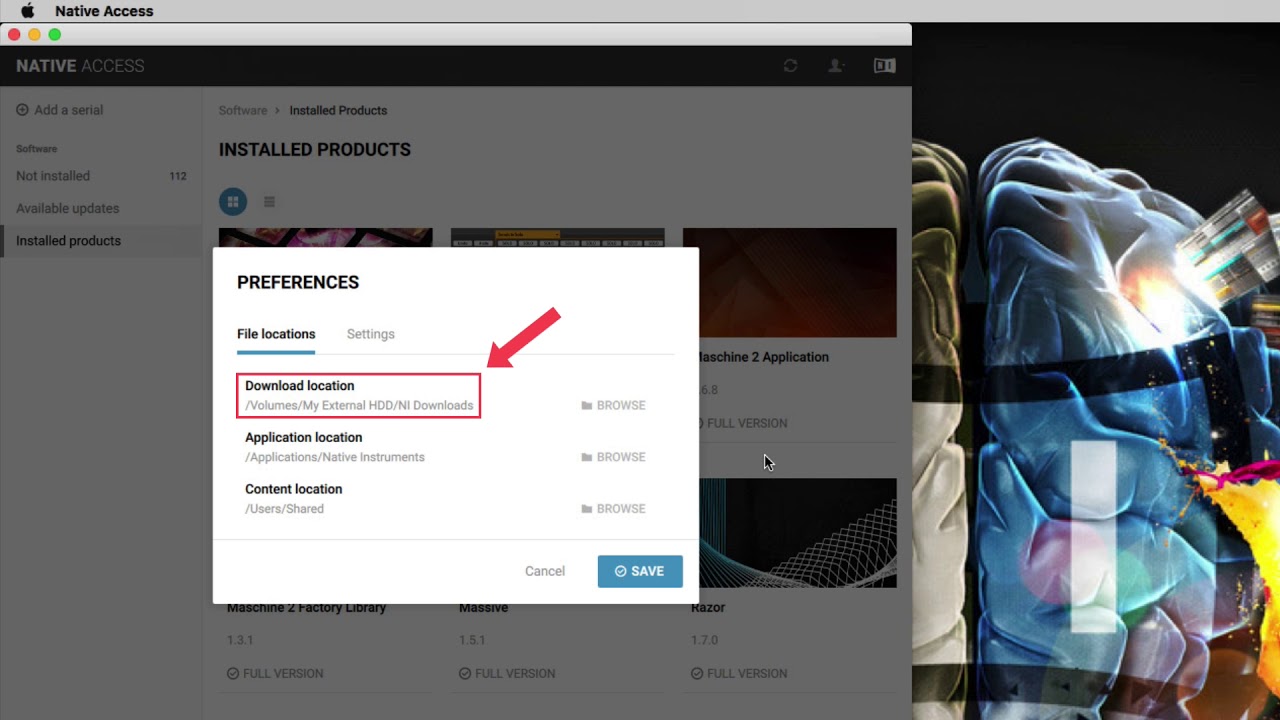This screenshot has width=1280, height=720.
Task: Click Full Version label under Razor
Action: coord(739,673)
